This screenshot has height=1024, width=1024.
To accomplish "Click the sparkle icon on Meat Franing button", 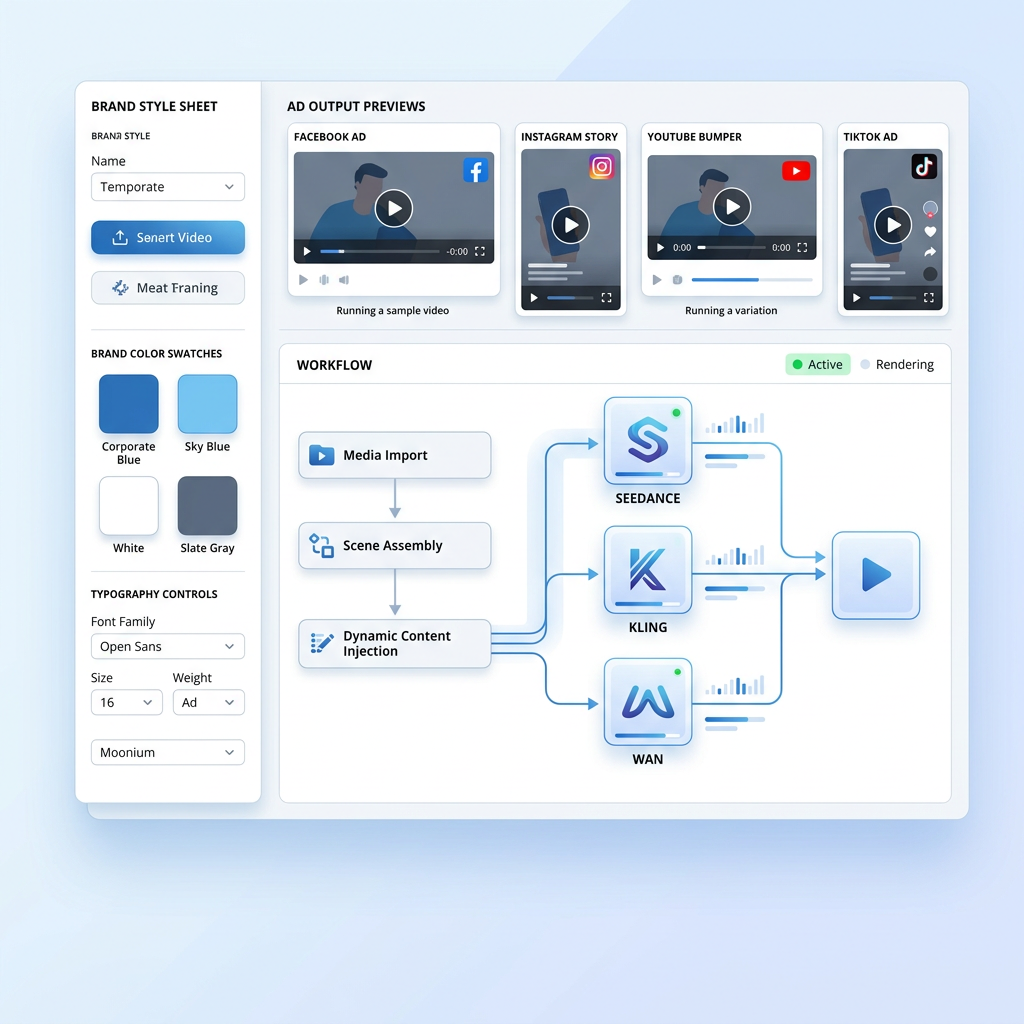I will 120,288.
